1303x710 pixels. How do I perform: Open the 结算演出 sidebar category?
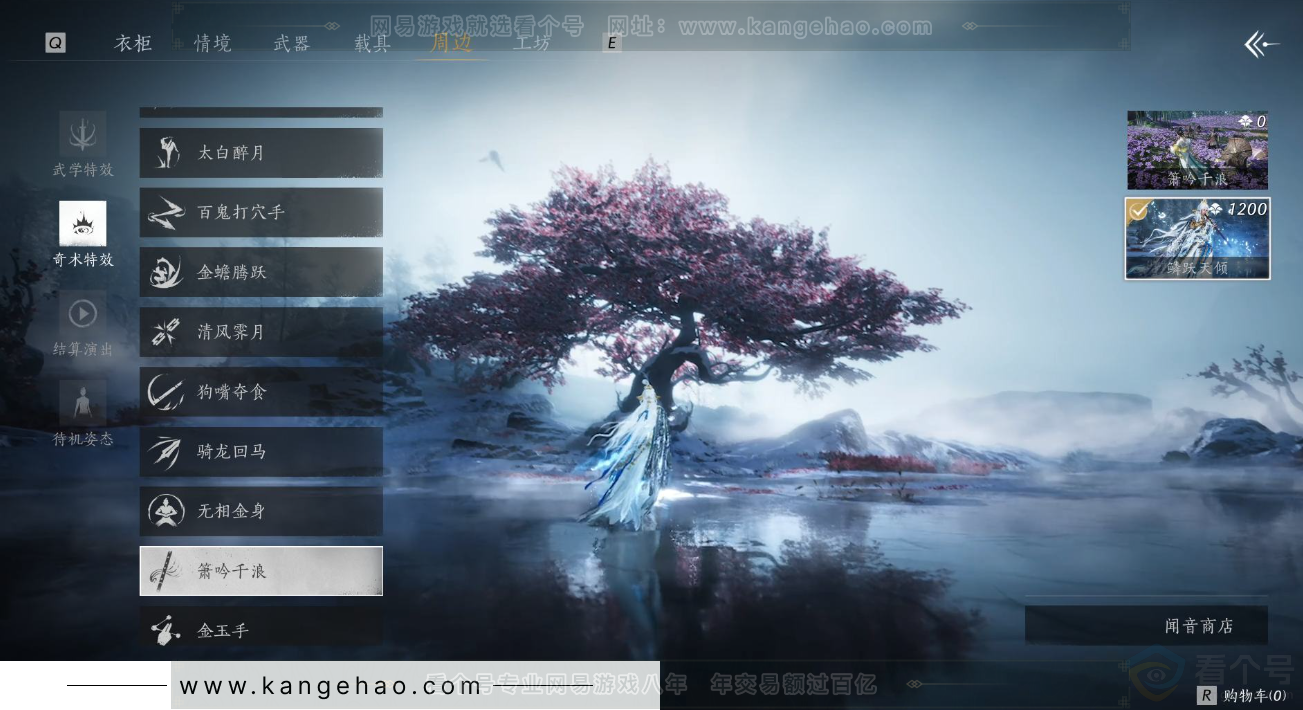pyautogui.click(x=83, y=325)
